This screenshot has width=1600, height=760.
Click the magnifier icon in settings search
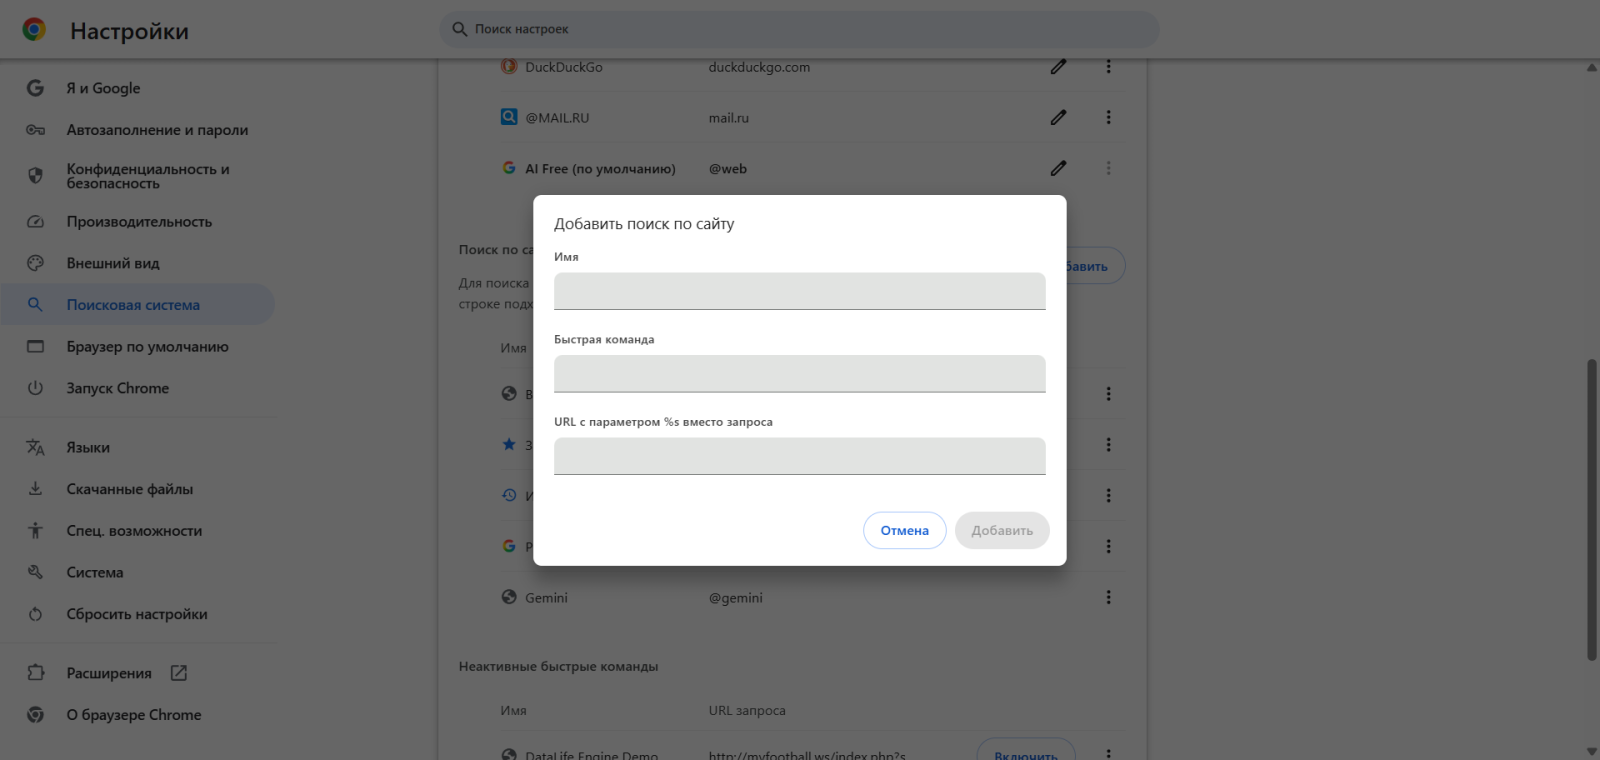pos(460,29)
